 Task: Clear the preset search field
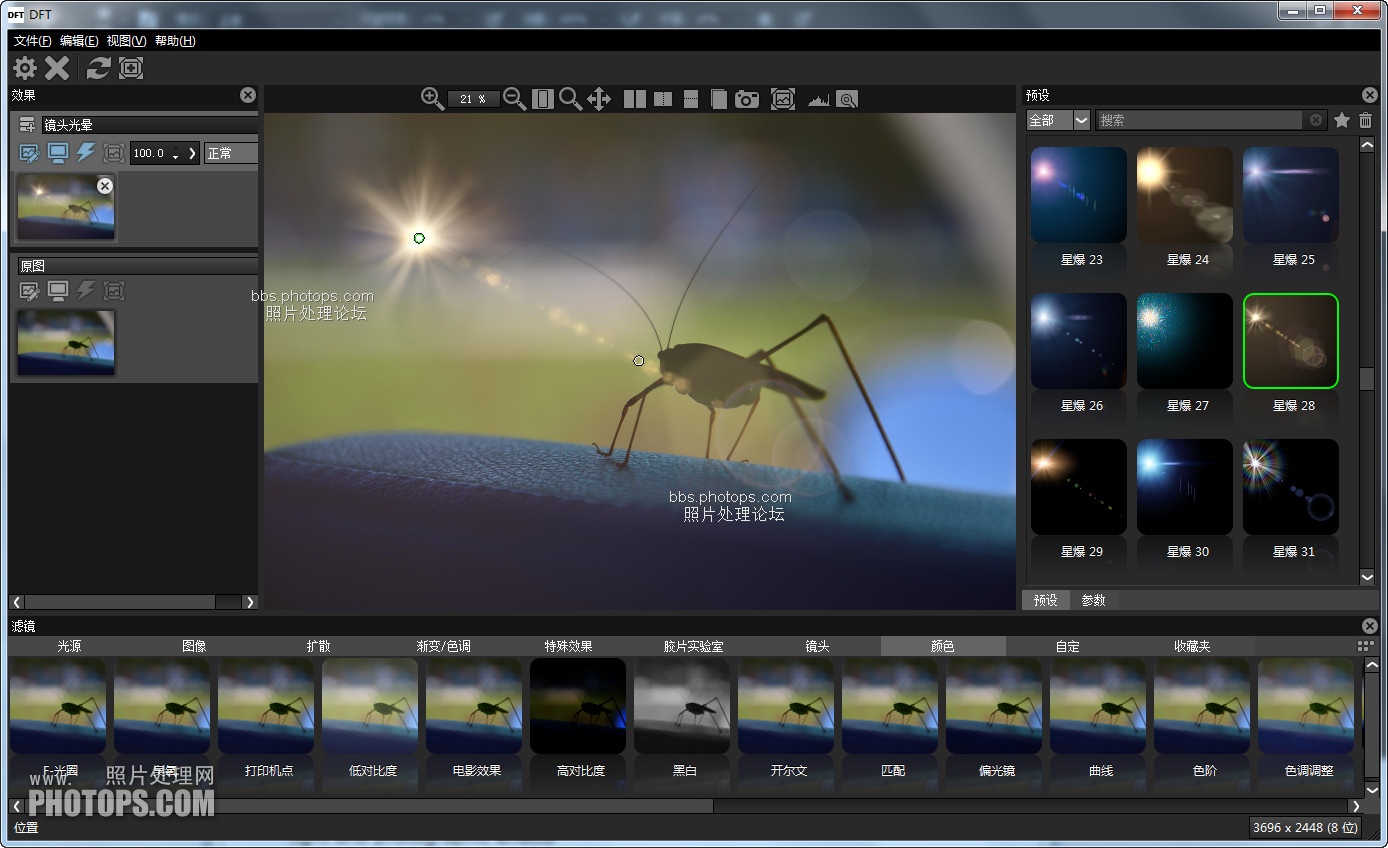click(x=1316, y=120)
